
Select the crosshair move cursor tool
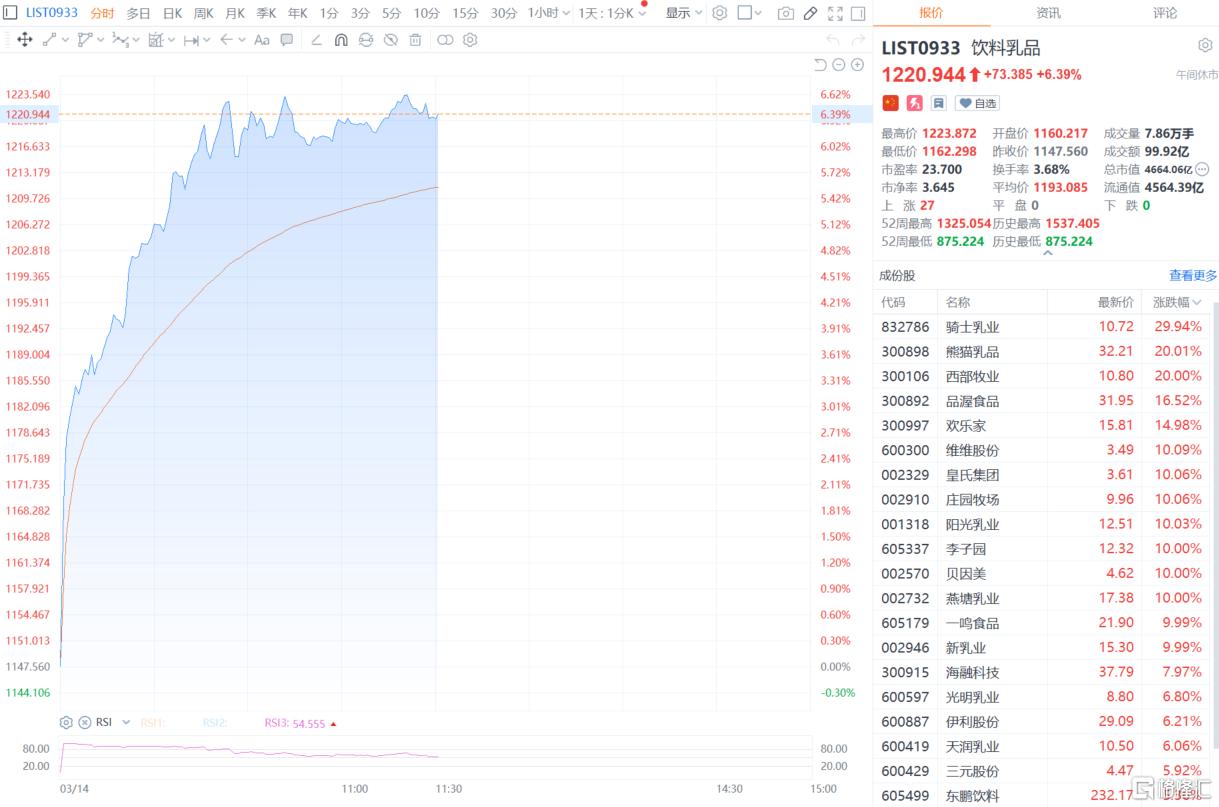(25, 40)
